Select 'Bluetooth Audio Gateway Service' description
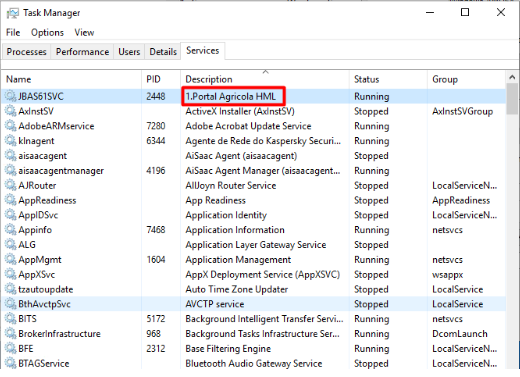The image size is (520, 377). coord(254,363)
